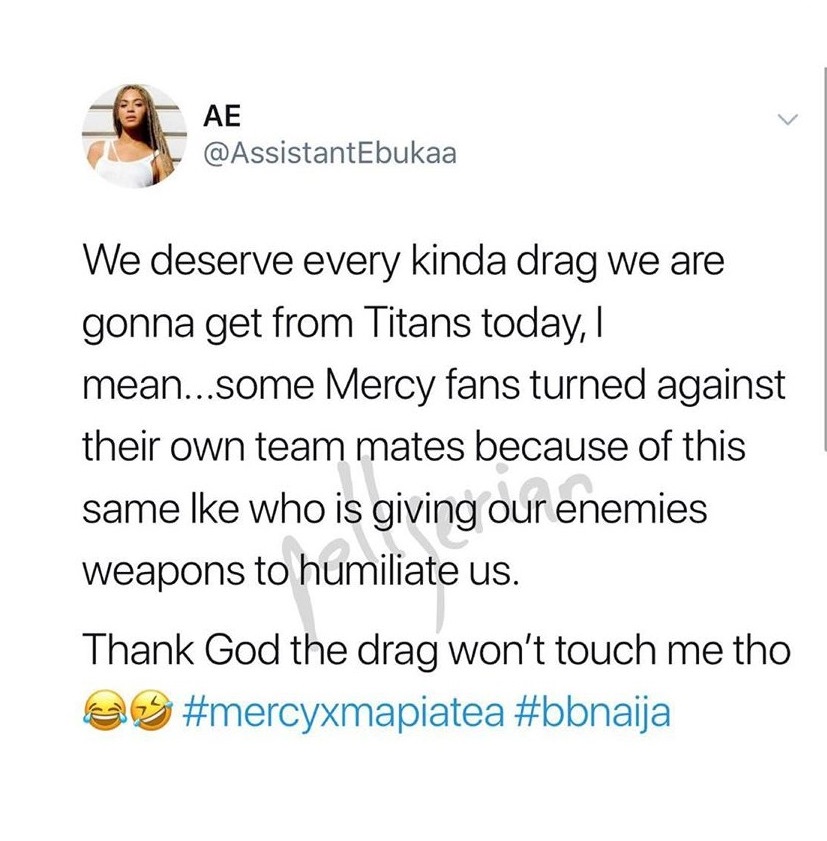Screen dimensions: 827x841
Task: Click the rolling laughing tilted emoji
Action: point(152,711)
